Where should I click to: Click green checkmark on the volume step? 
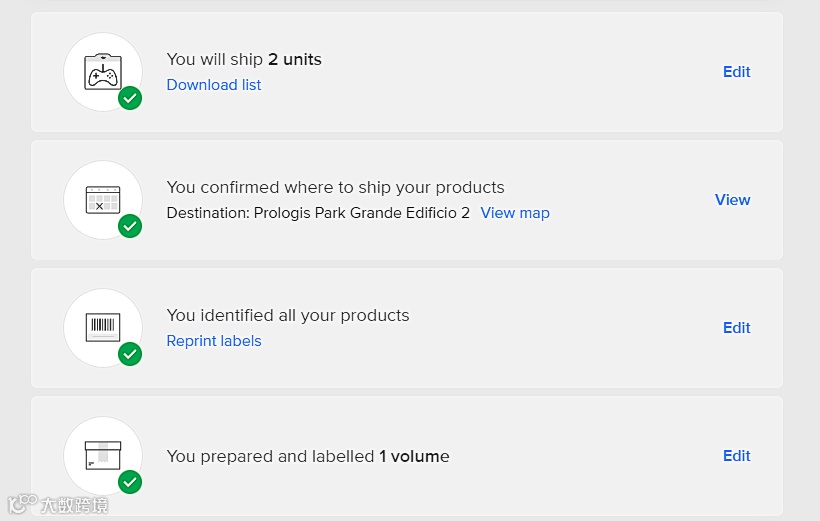click(x=130, y=482)
